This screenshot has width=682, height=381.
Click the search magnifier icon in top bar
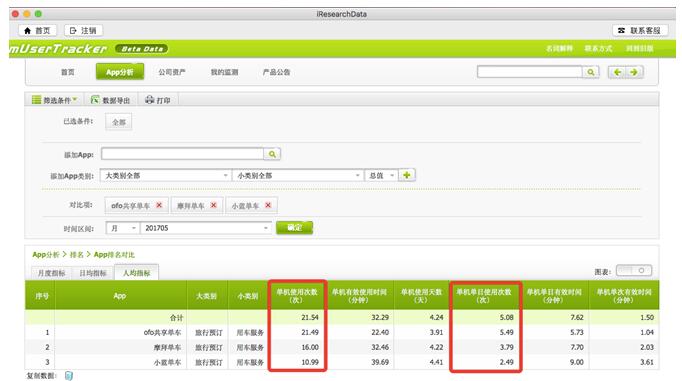pos(590,72)
